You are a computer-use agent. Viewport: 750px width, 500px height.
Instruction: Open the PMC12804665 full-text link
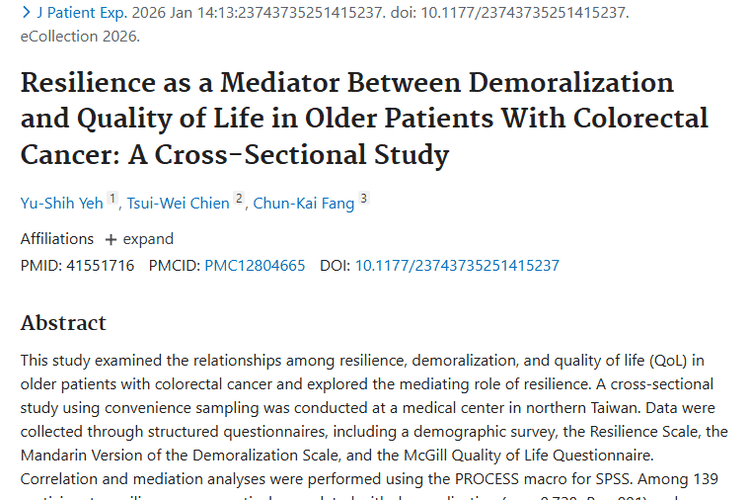254,266
